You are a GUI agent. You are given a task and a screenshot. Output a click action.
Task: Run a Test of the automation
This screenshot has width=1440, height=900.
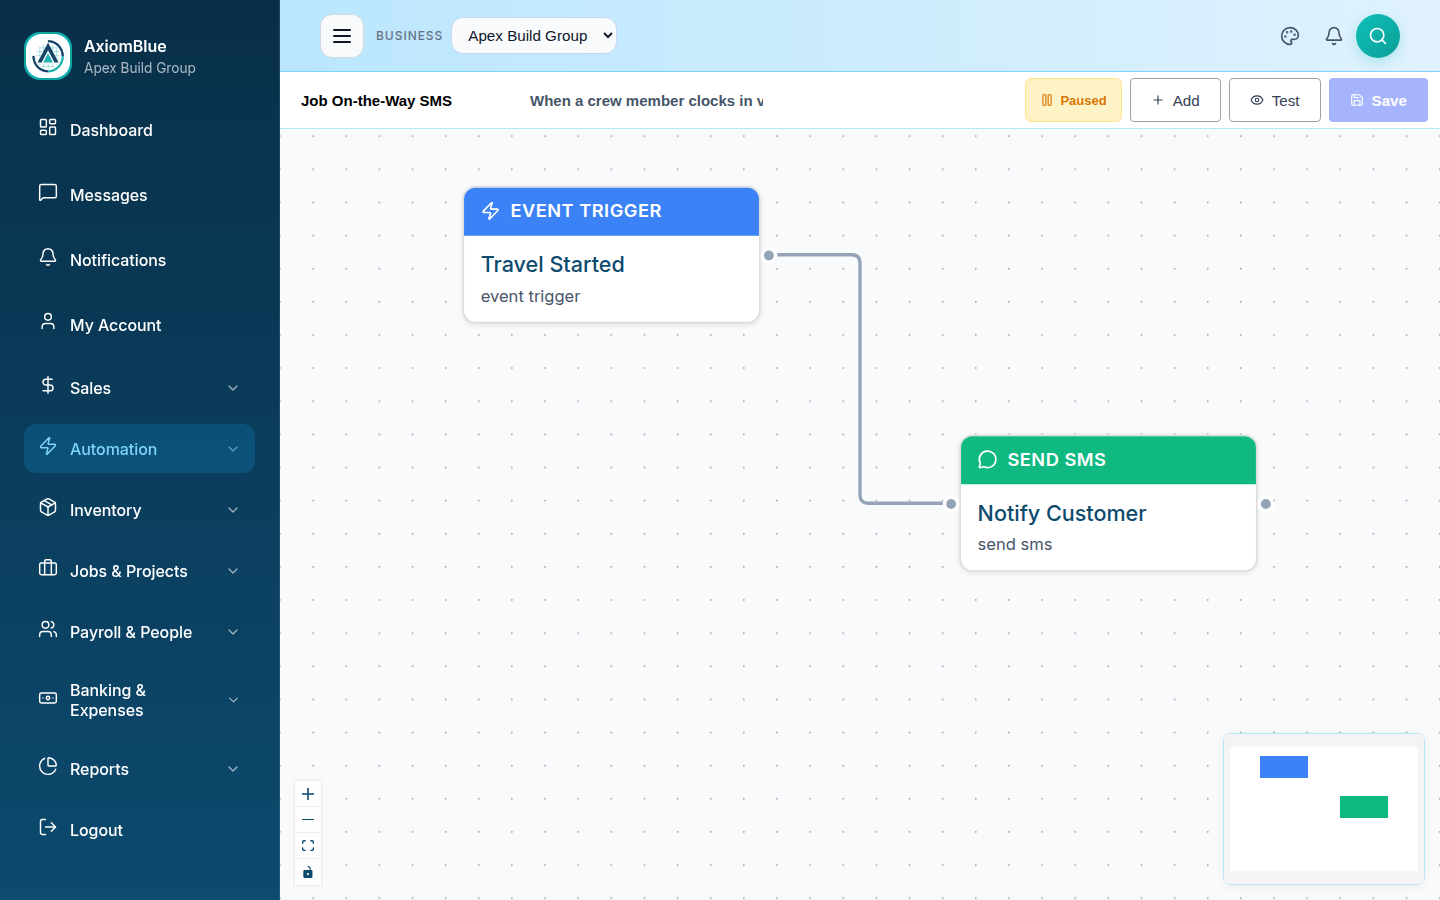tap(1274, 100)
